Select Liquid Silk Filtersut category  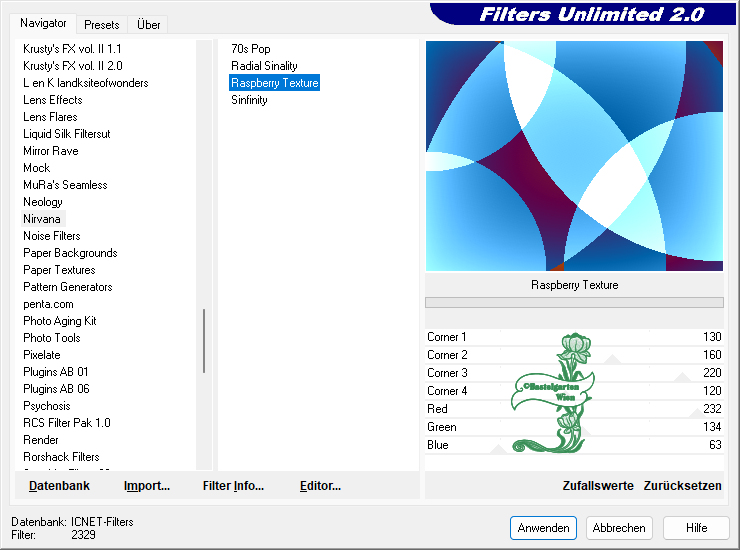pos(67,134)
